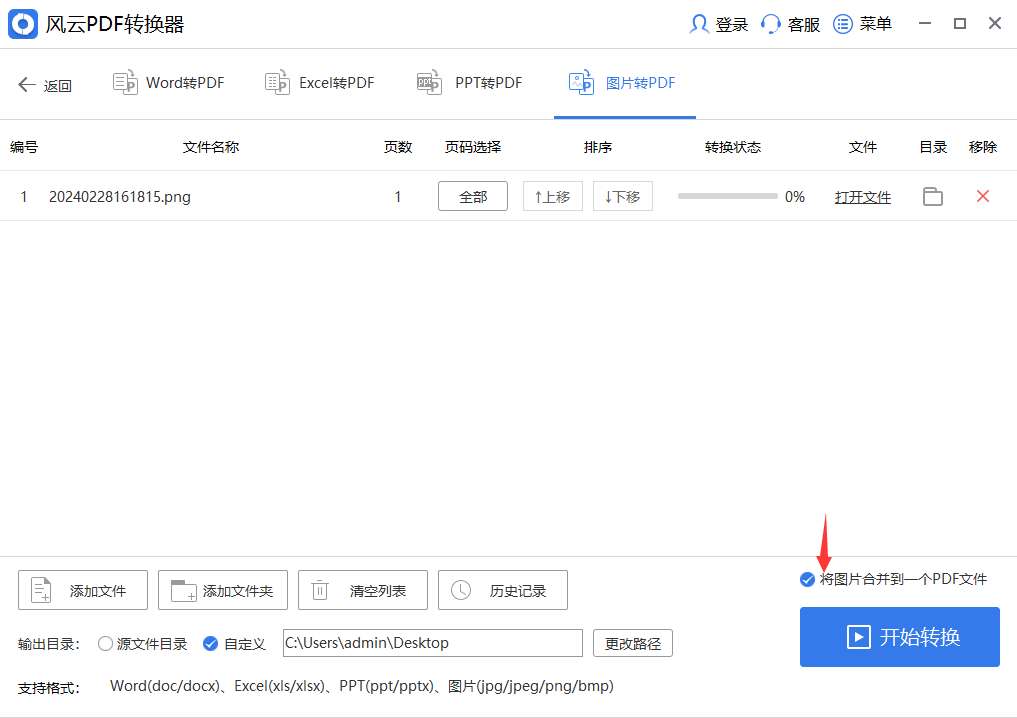The image size is (1017, 718).
Task: Remove the file with the red X icon
Action: [x=982, y=196]
